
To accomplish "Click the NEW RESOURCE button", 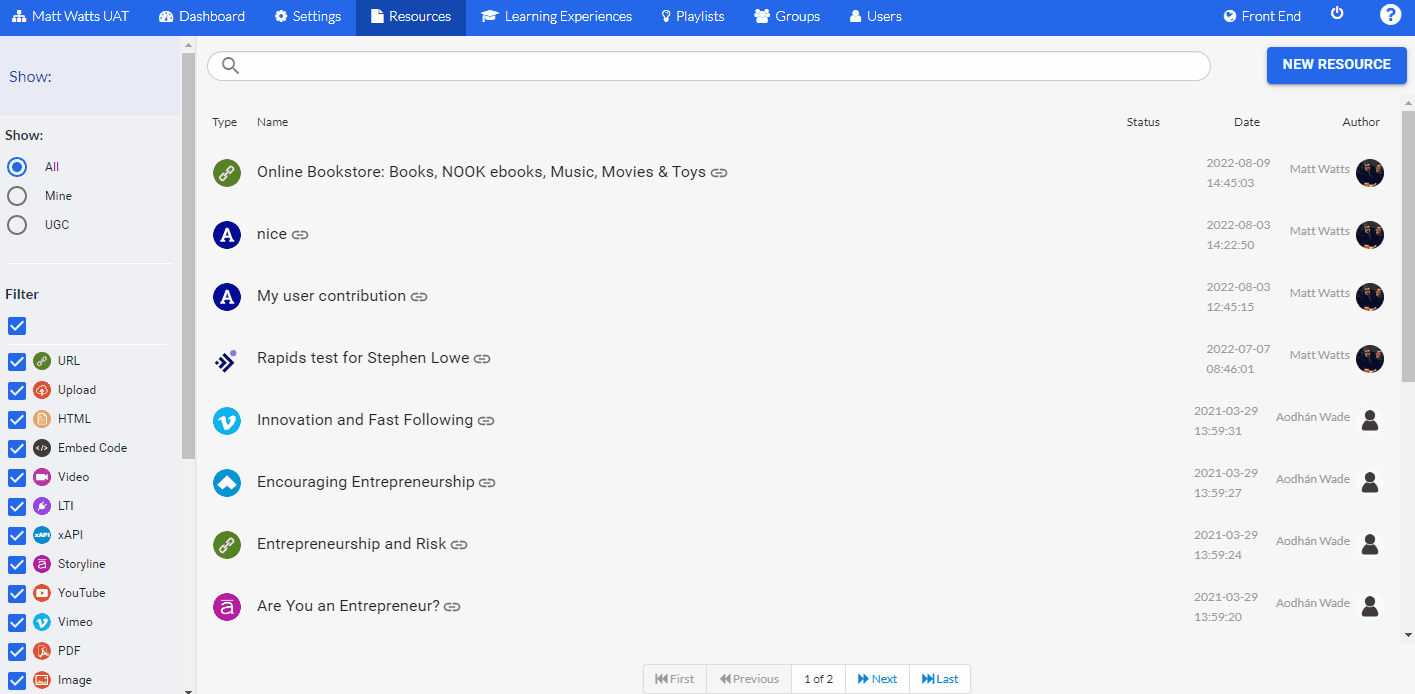I will click(x=1336, y=64).
